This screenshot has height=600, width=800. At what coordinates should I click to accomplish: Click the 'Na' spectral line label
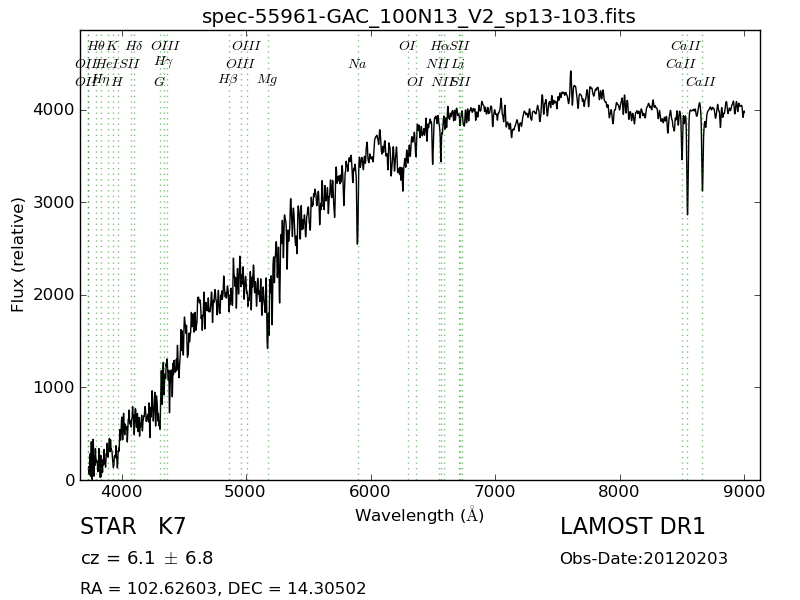tap(357, 64)
